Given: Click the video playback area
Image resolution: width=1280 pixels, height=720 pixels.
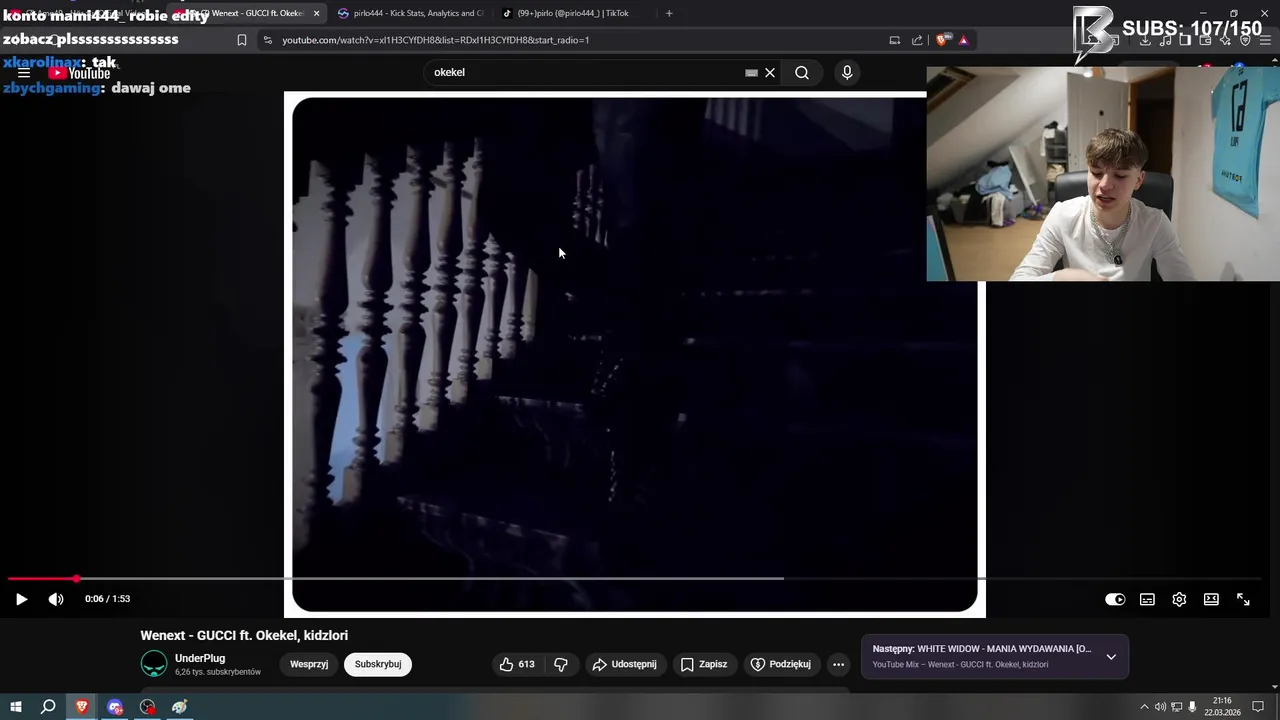Looking at the screenshot, I should [x=634, y=354].
